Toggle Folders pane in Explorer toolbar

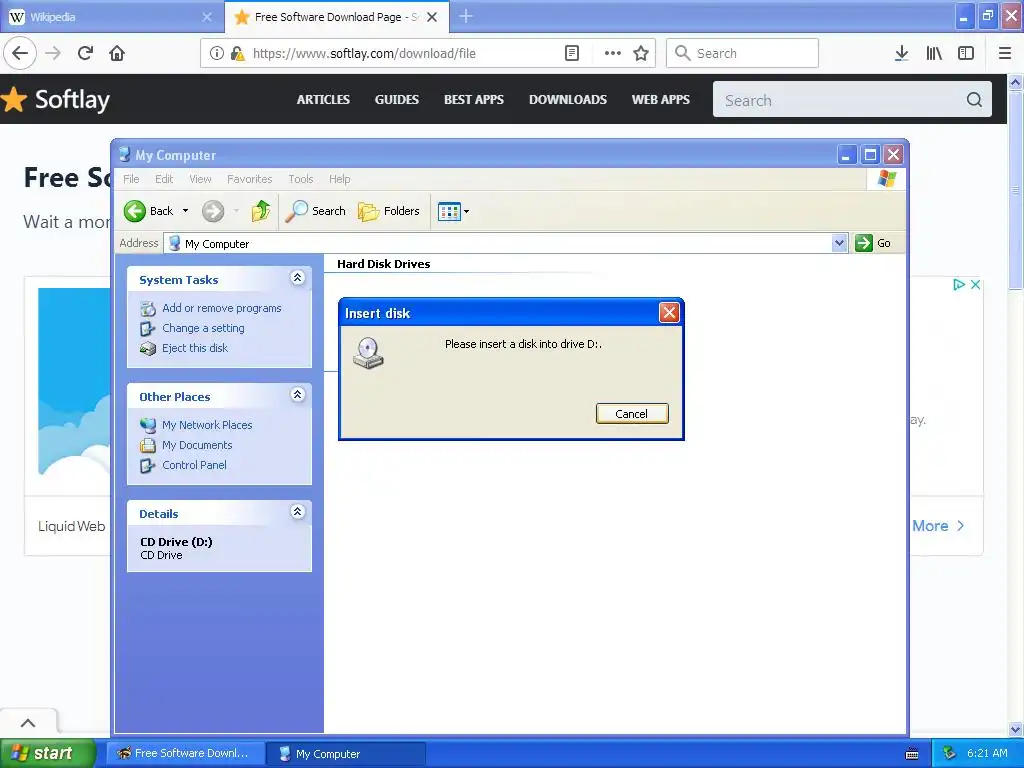[389, 211]
